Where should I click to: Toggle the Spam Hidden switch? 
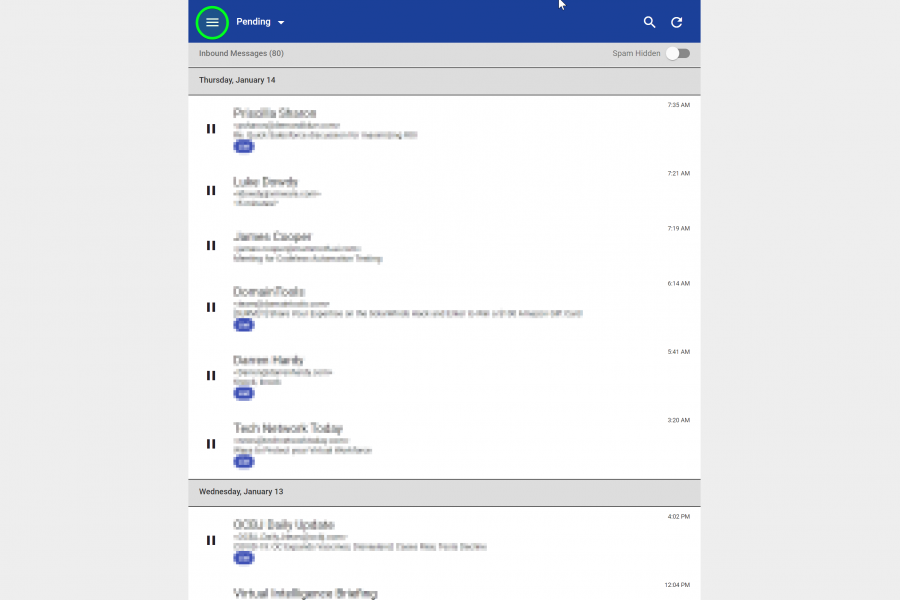[x=678, y=53]
